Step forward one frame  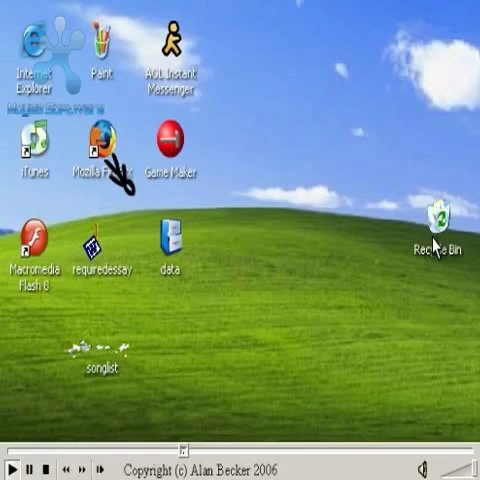point(100,470)
